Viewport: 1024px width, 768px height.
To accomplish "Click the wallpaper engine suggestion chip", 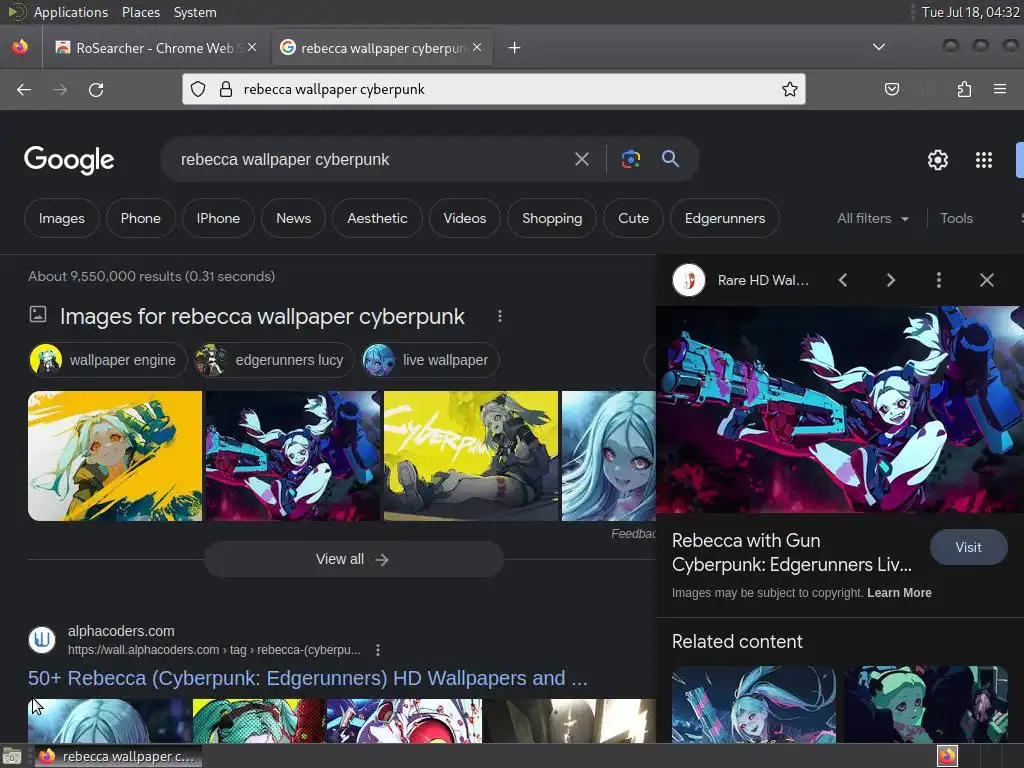I will tap(108, 360).
